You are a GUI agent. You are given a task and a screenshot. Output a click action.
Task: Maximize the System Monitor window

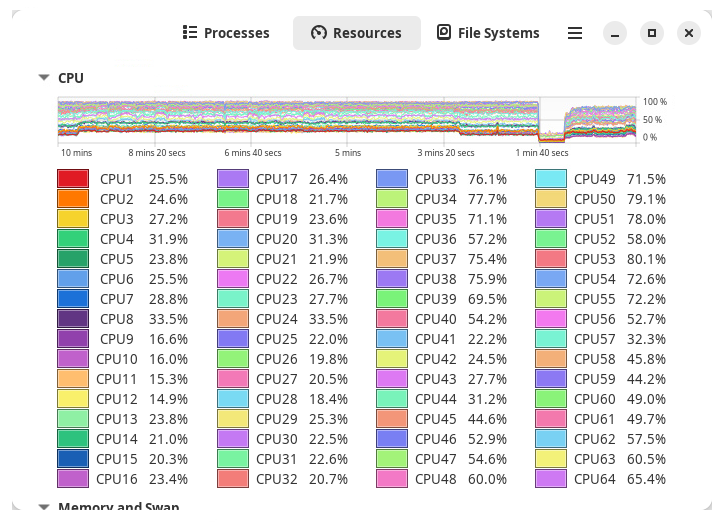tap(652, 33)
